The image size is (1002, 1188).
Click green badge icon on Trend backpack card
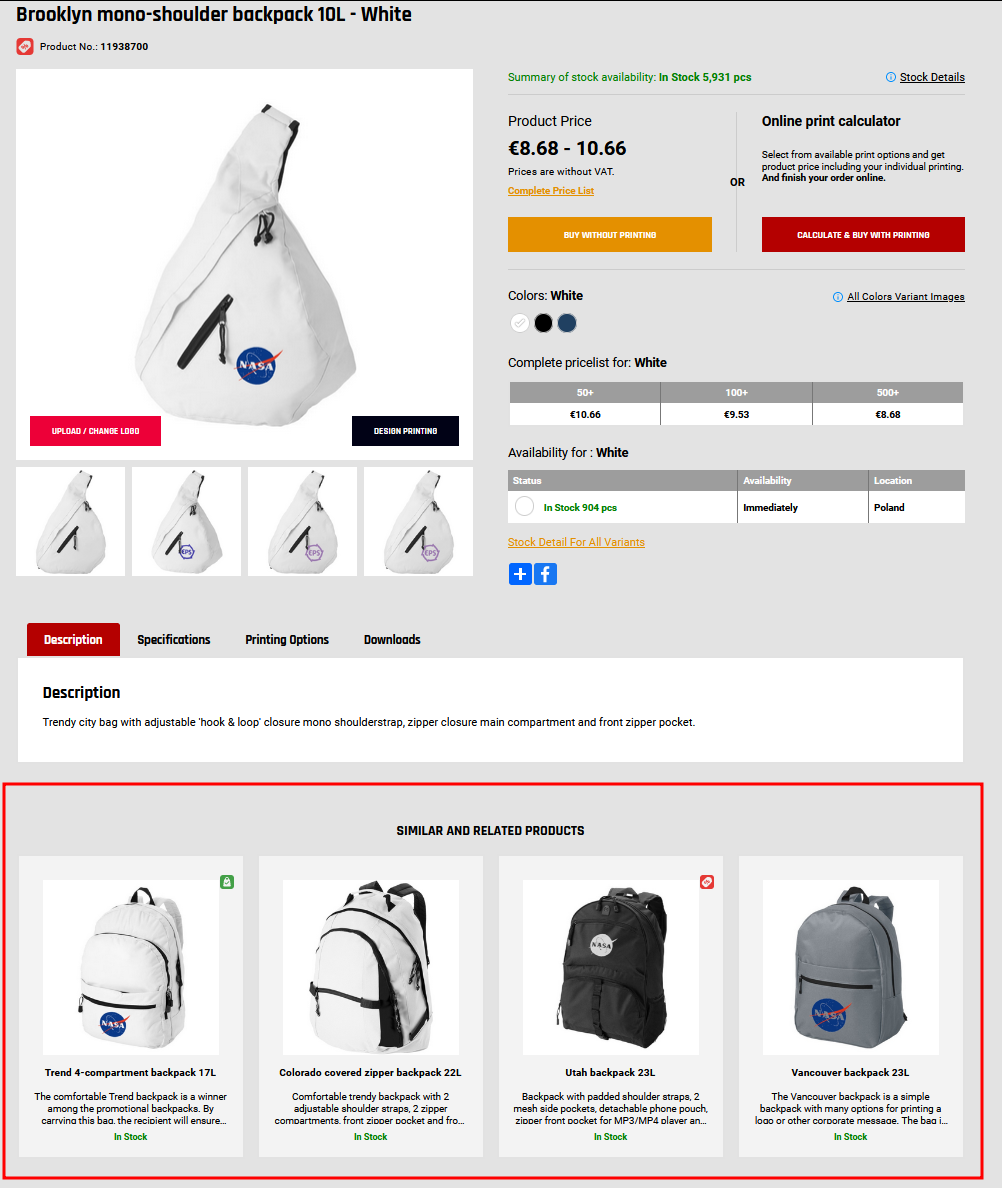227,882
